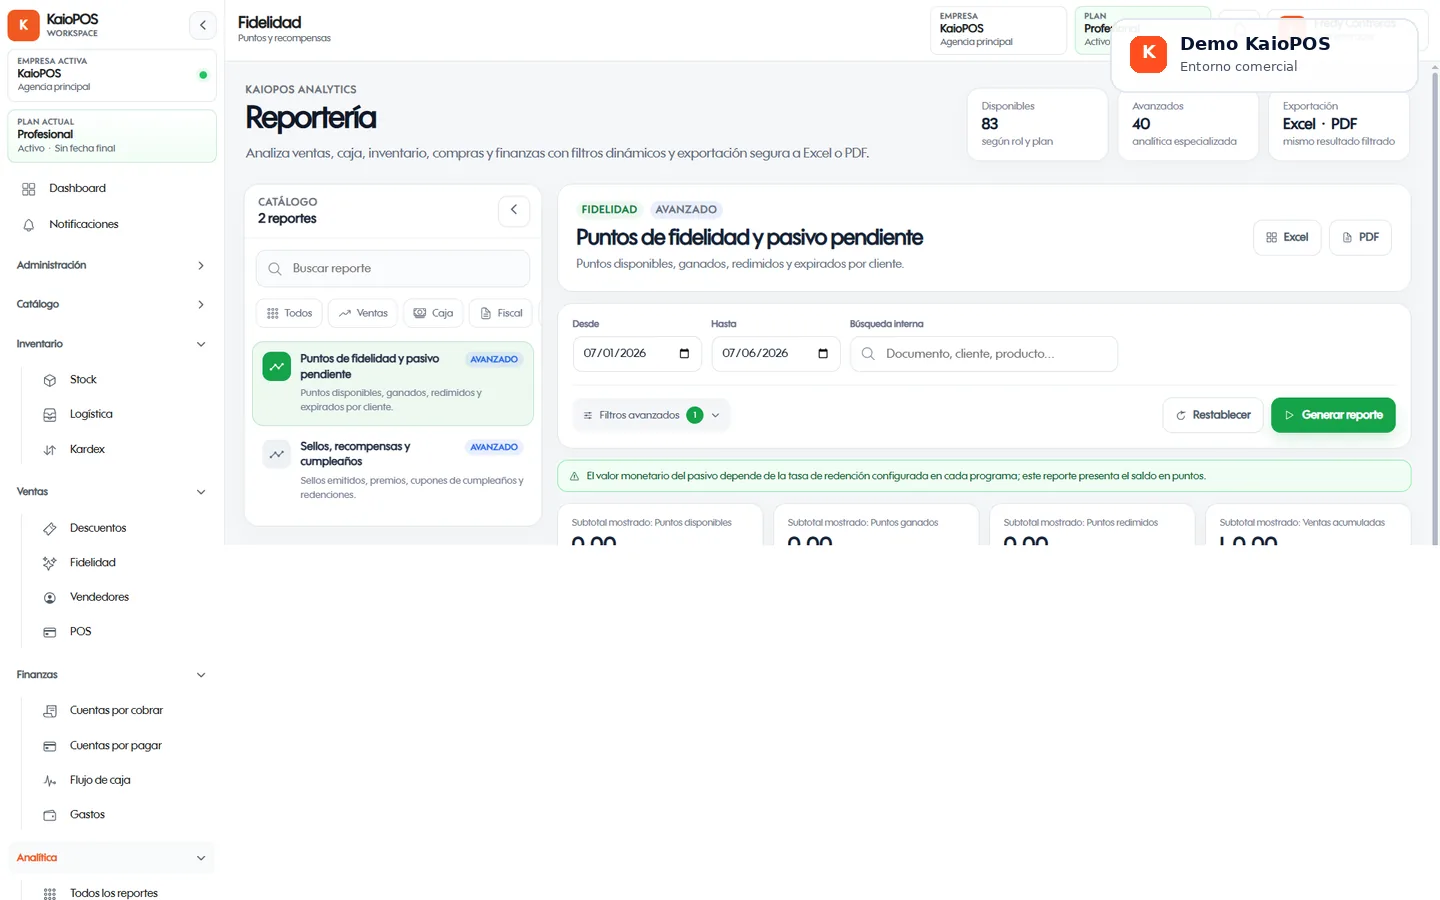This screenshot has height=900, width=1440.
Task: Show Todos reports filter tab
Action: (x=289, y=313)
